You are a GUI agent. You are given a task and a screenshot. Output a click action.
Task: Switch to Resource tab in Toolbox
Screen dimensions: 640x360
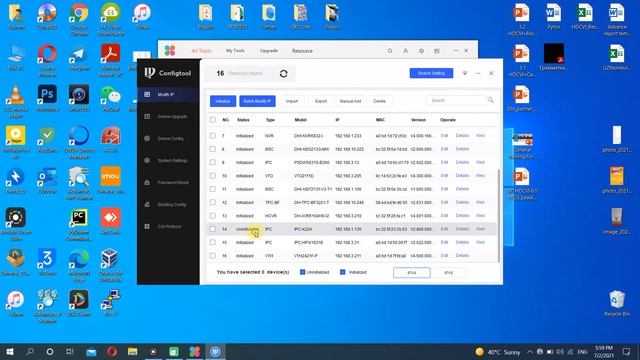coord(302,51)
